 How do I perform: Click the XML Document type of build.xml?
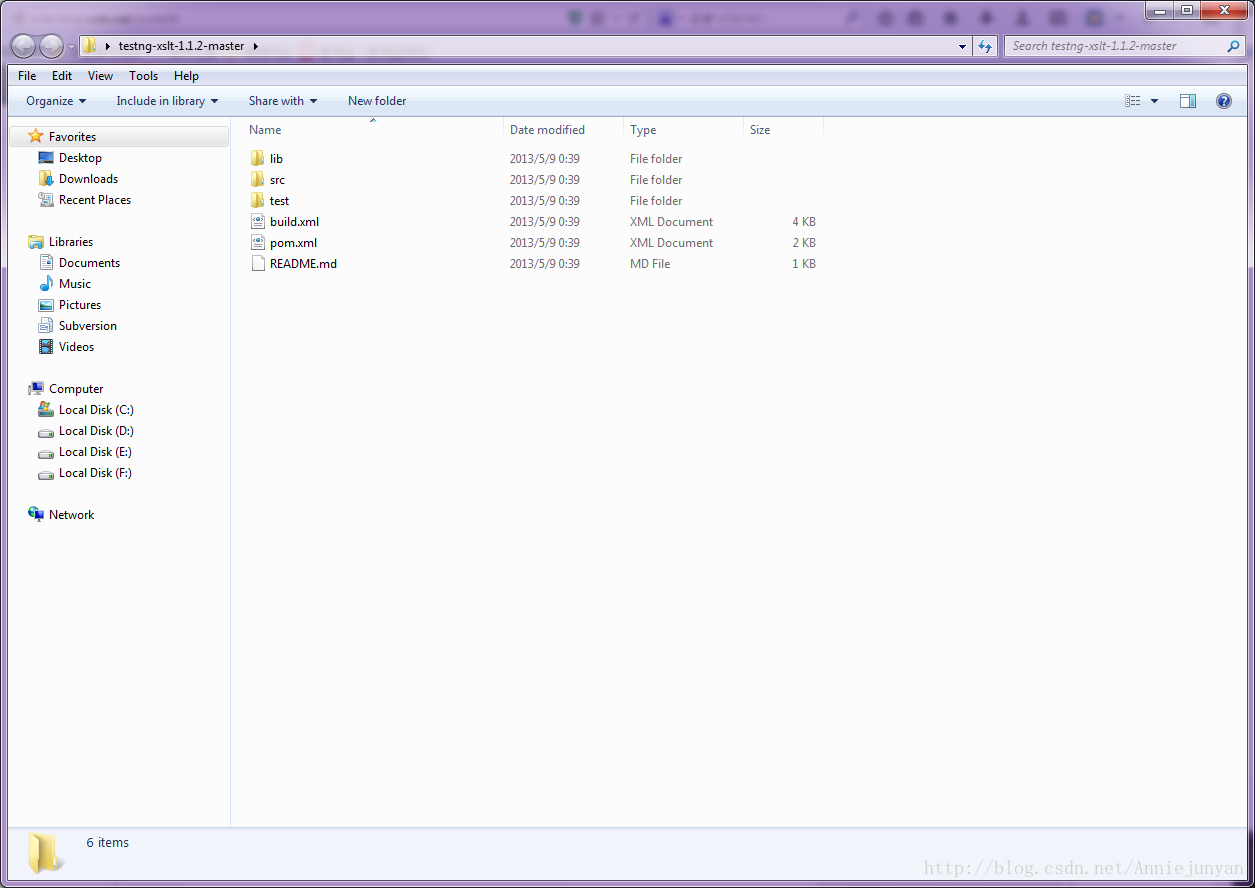[x=671, y=222]
